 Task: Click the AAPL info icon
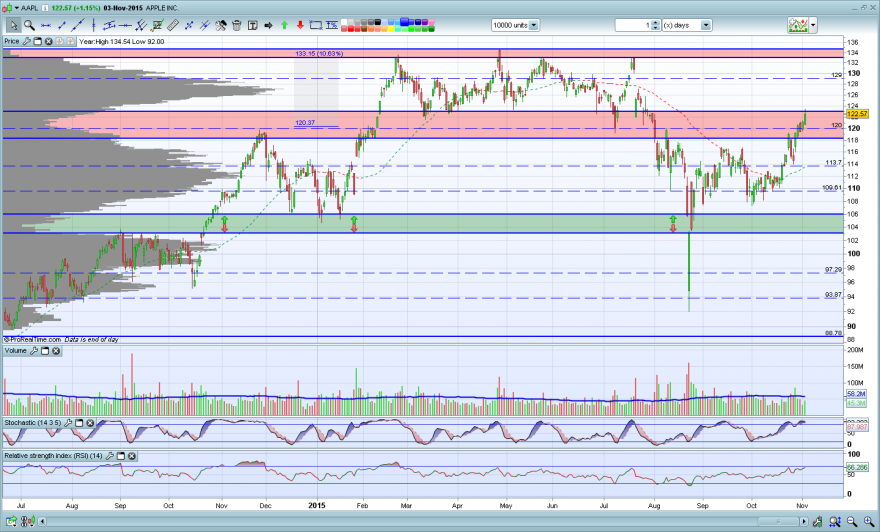click(44, 8)
